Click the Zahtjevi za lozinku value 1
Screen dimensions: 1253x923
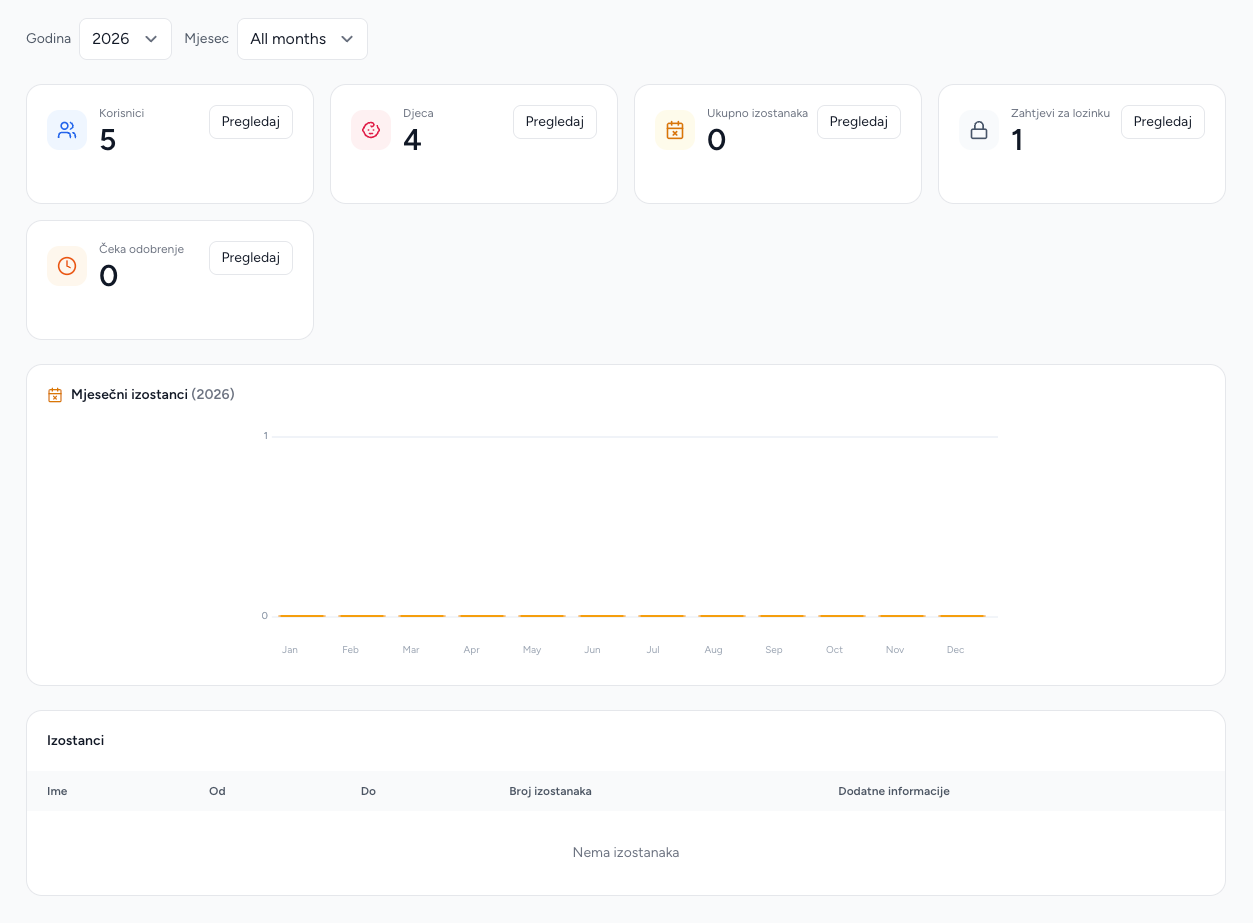[x=1017, y=140]
